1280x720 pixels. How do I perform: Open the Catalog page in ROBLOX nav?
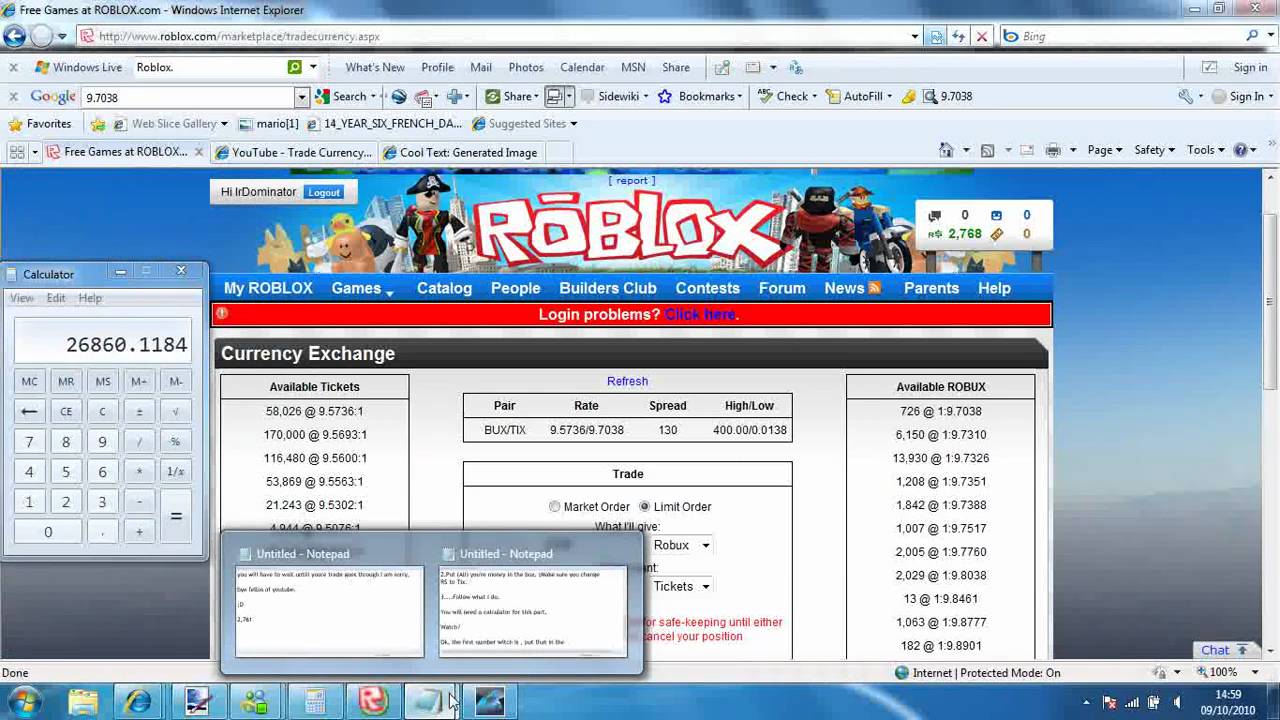(444, 288)
